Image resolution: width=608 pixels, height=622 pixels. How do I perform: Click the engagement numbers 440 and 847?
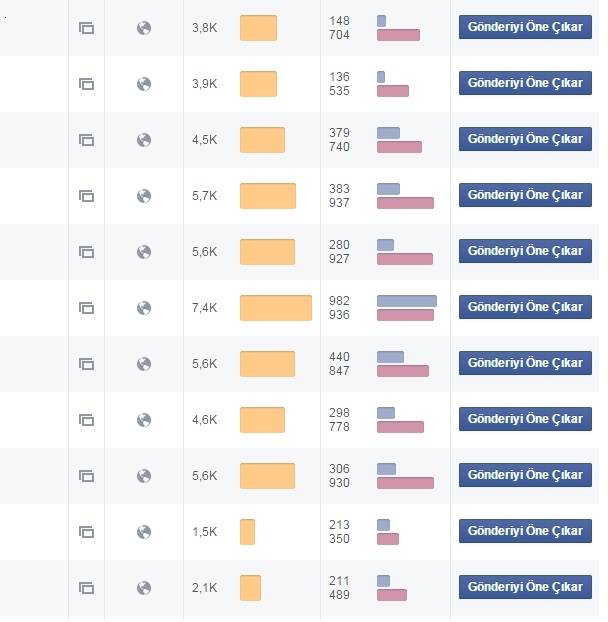tap(339, 364)
